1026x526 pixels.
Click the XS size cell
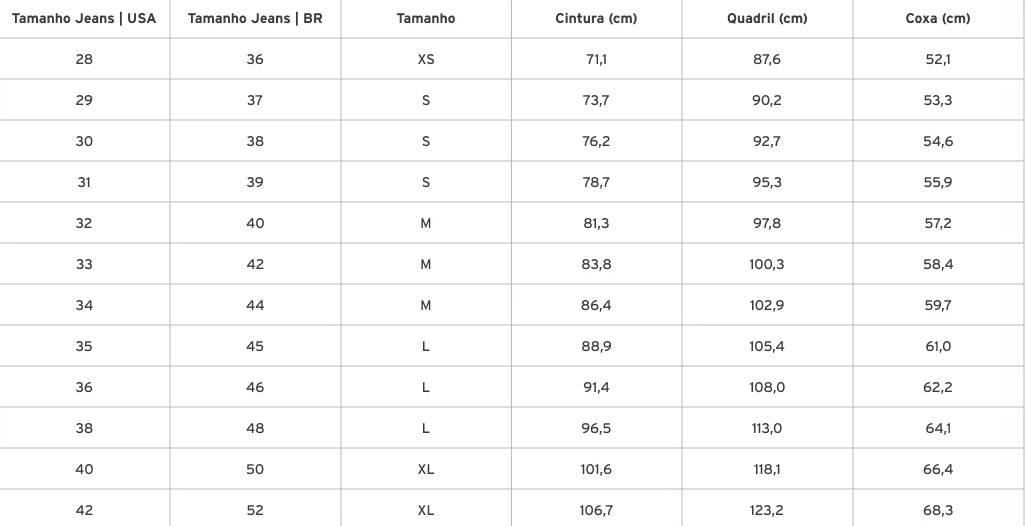click(x=426, y=59)
